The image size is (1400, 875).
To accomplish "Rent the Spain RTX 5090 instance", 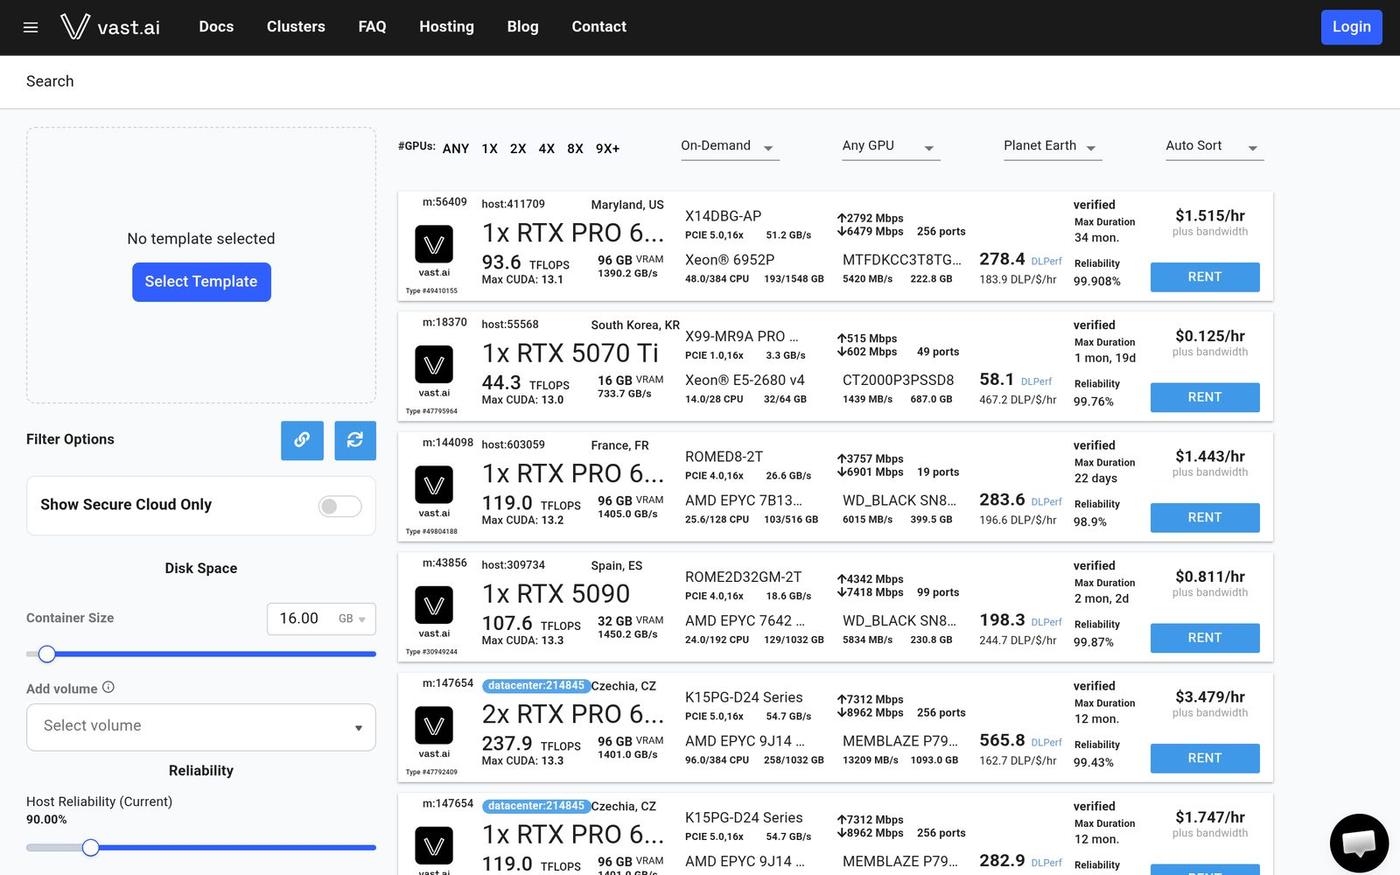I will [x=1205, y=638].
